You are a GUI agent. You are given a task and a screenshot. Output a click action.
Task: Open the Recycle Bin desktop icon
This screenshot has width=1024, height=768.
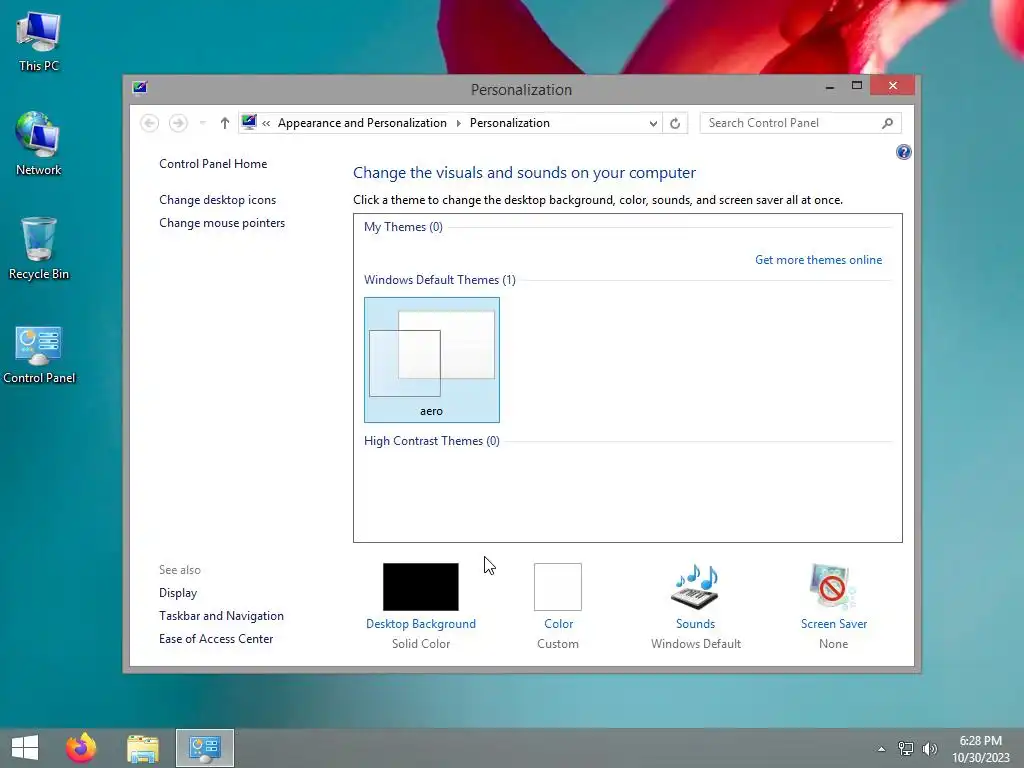point(39,248)
